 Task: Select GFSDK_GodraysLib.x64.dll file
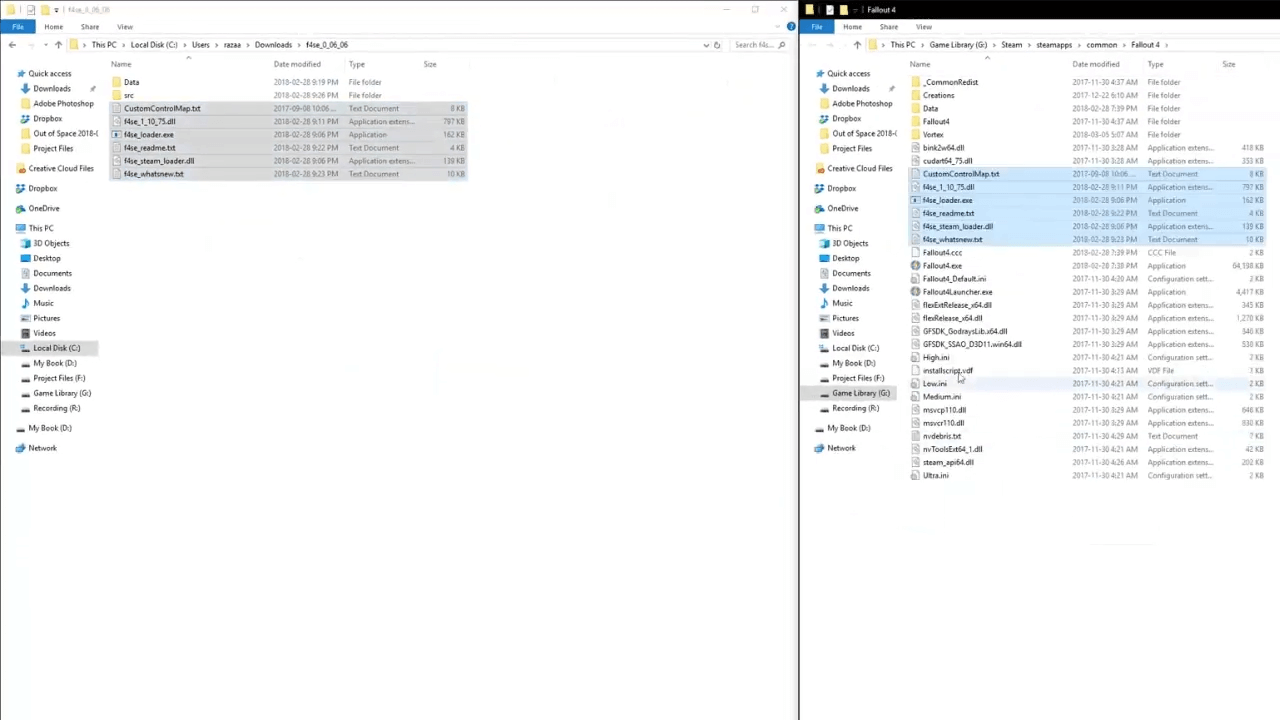965,331
